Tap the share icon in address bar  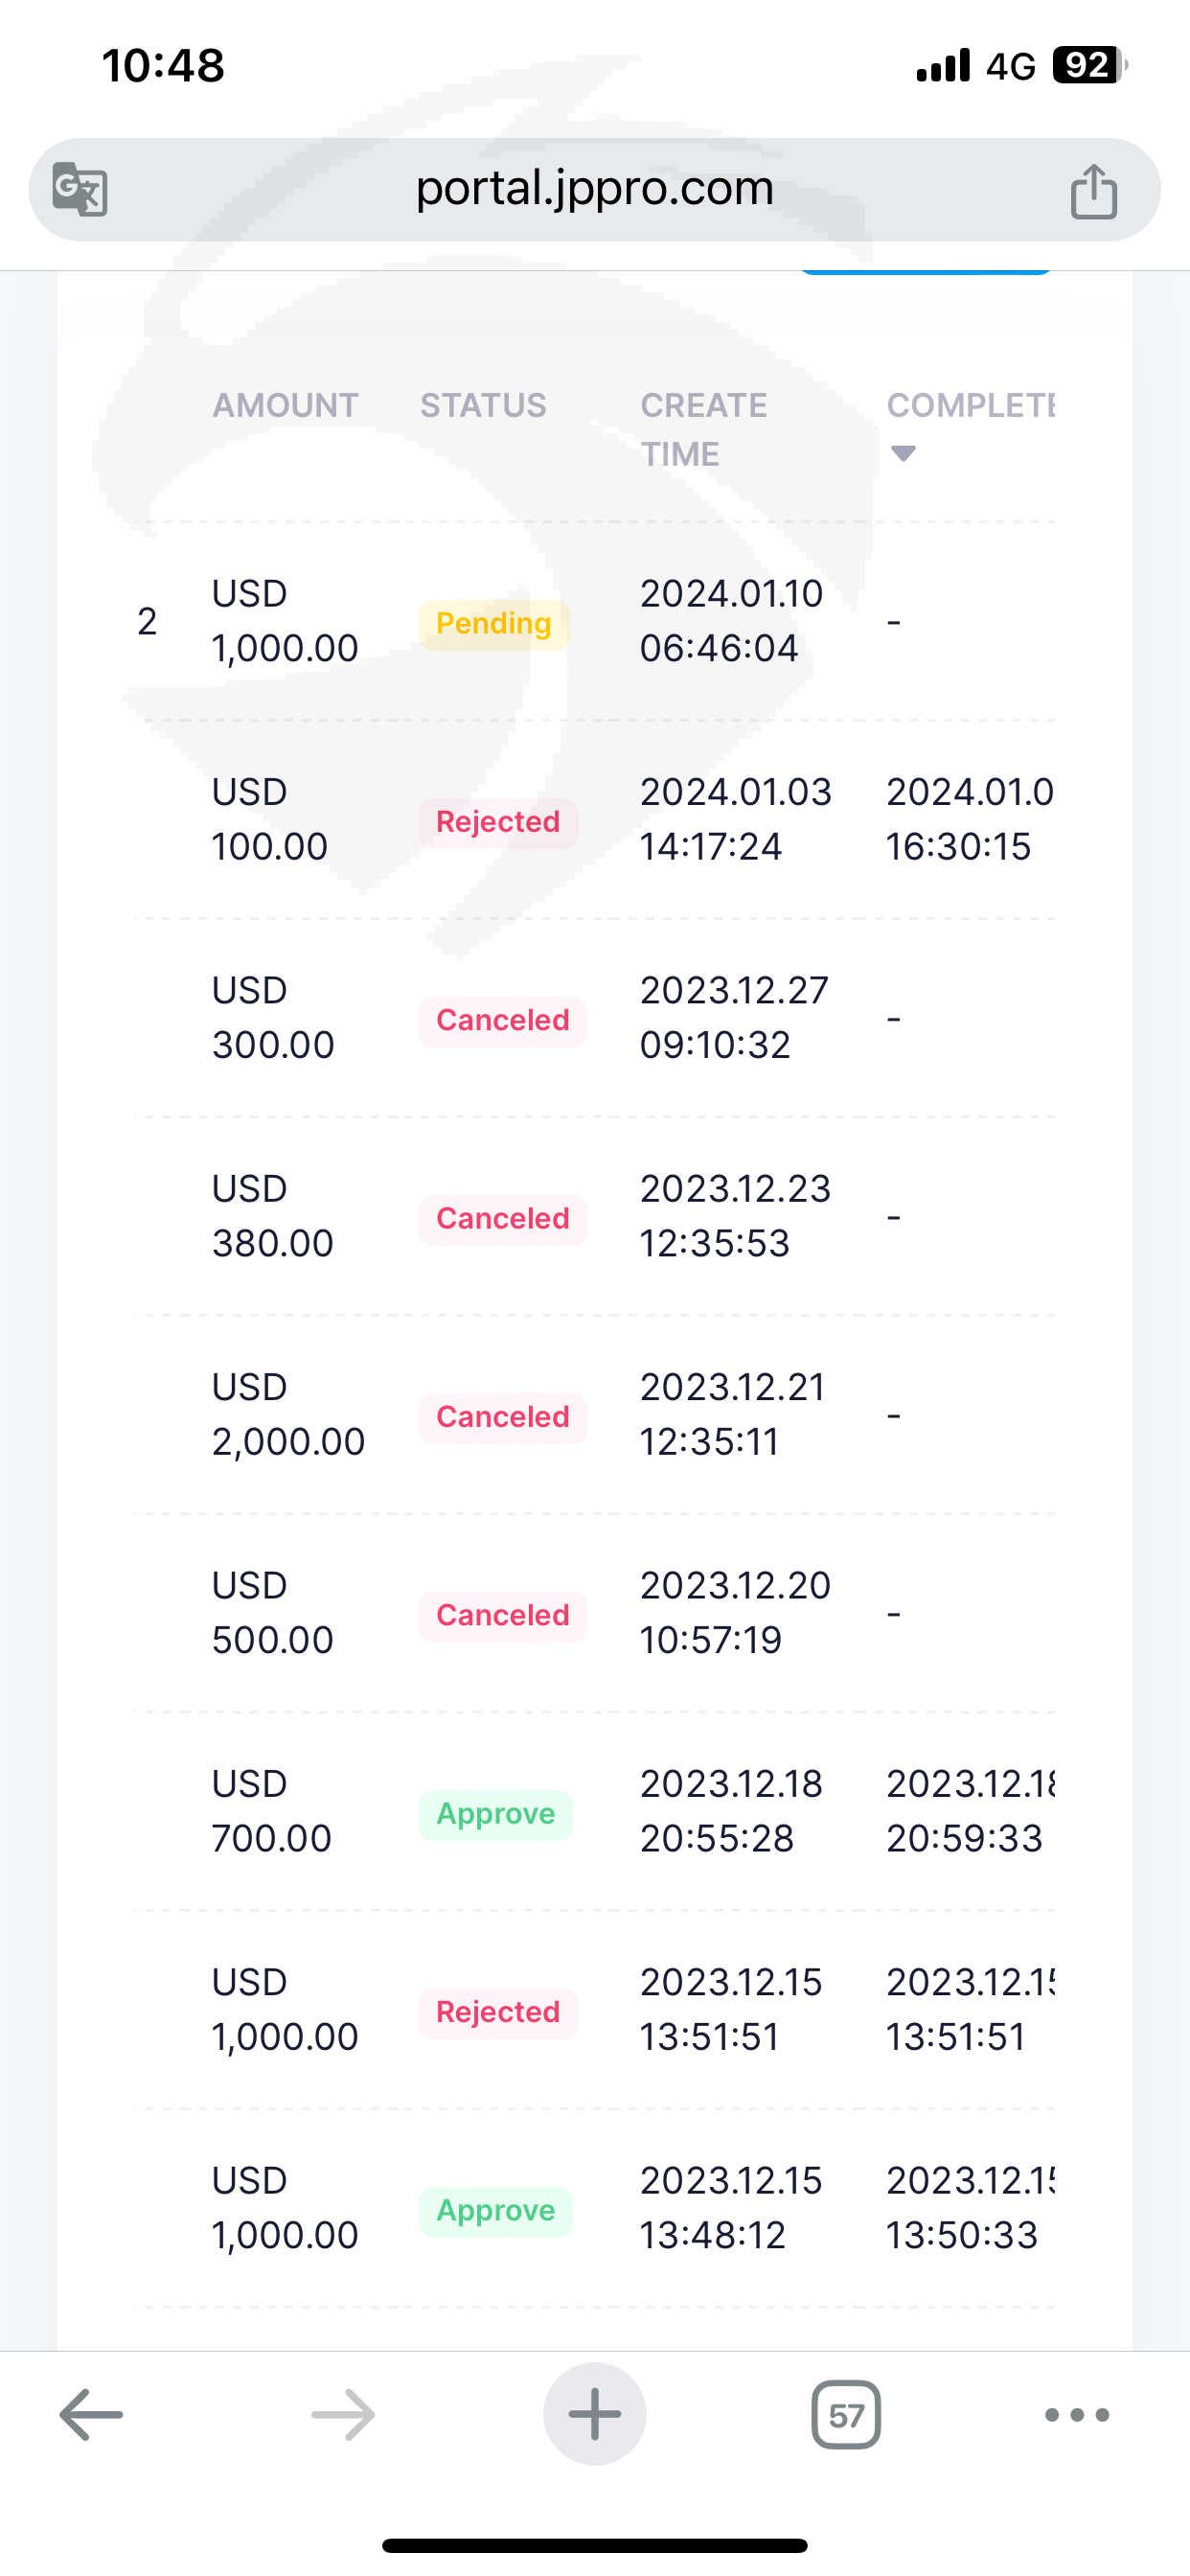1093,190
